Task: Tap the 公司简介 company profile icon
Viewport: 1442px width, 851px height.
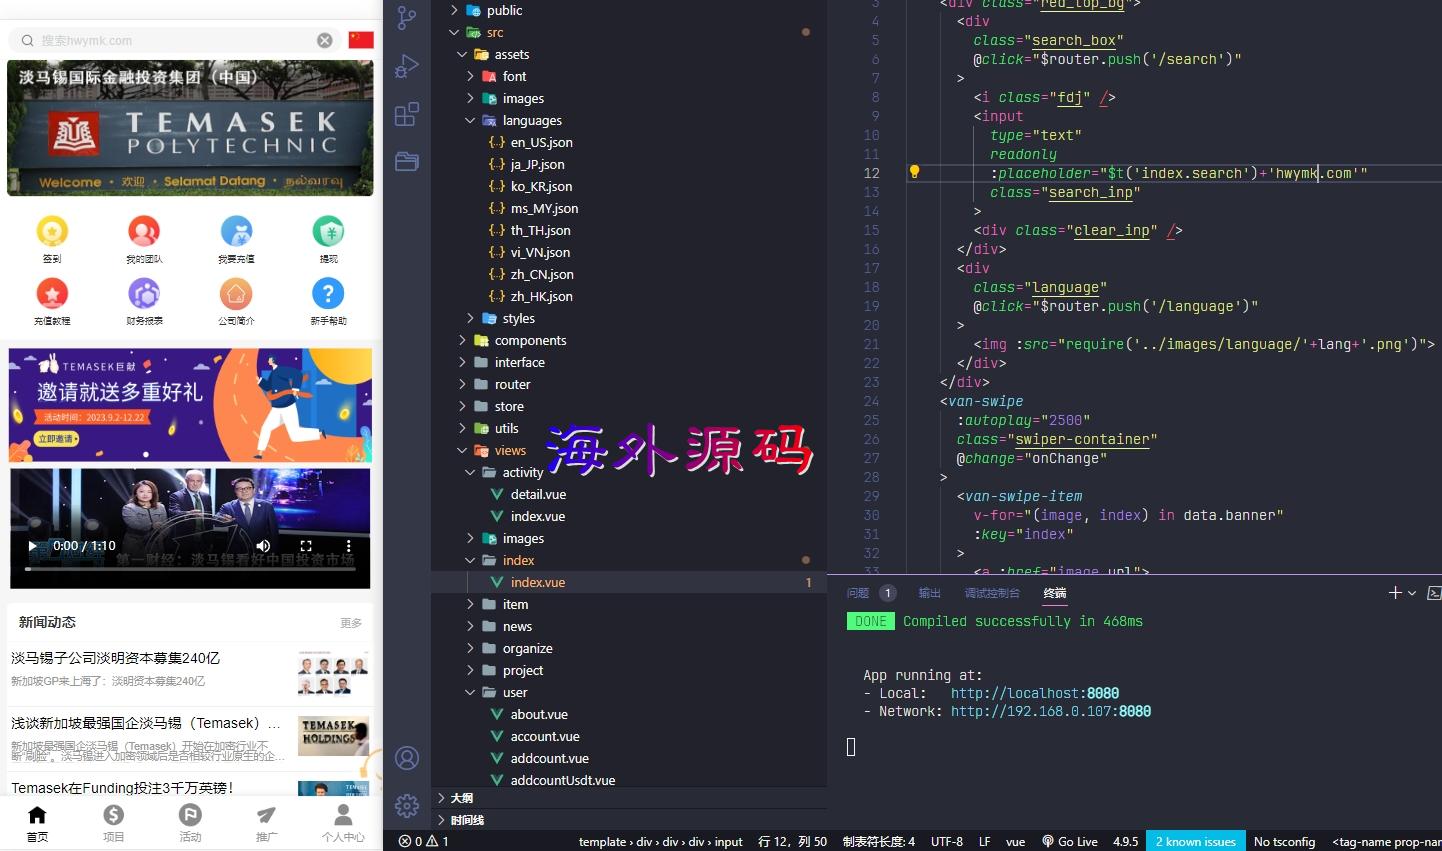Action: (236, 294)
